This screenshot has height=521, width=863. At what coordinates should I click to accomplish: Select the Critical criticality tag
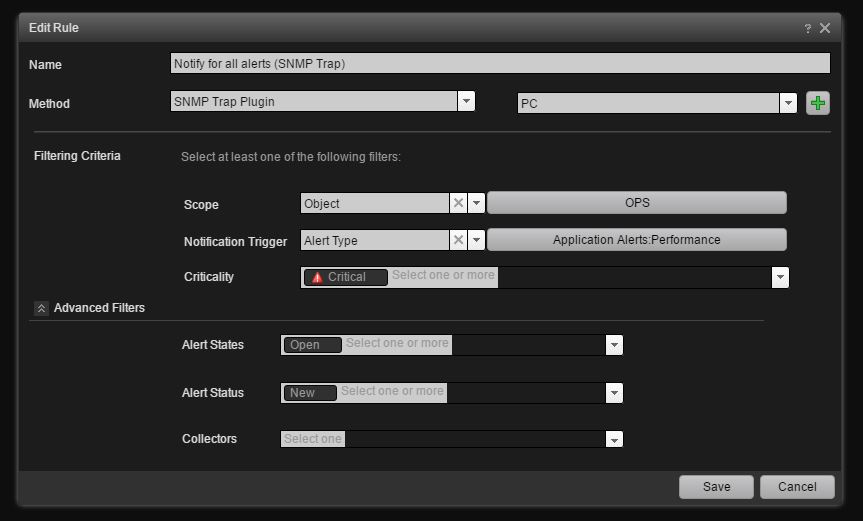[x=346, y=277]
